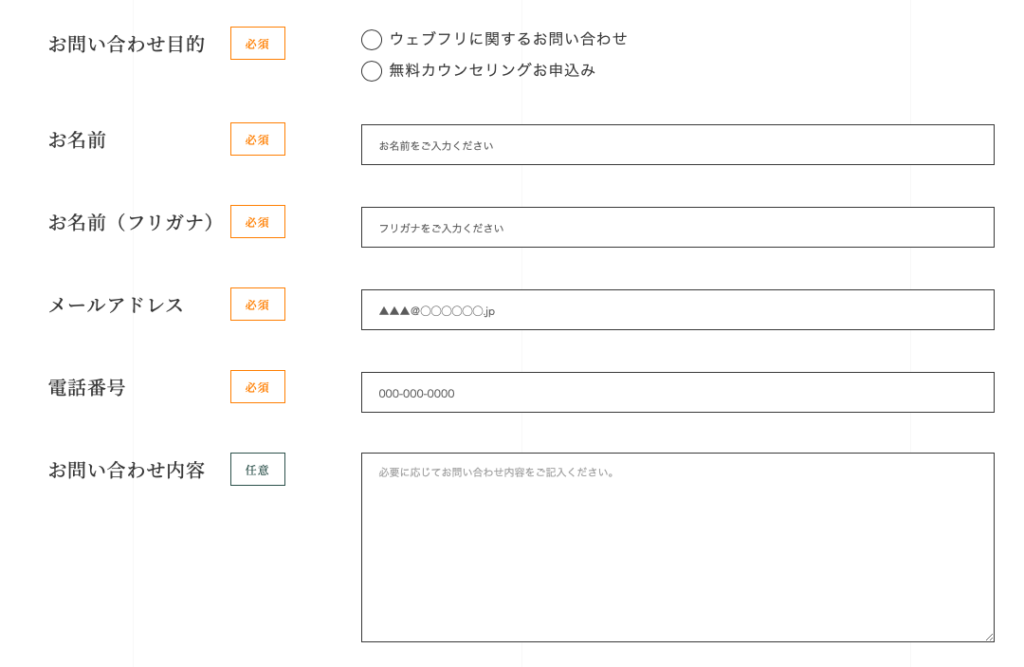The image size is (1024, 667).
Task: Select the ウェブフリに関するお問い合わせ radio button
Action: (x=372, y=40)
